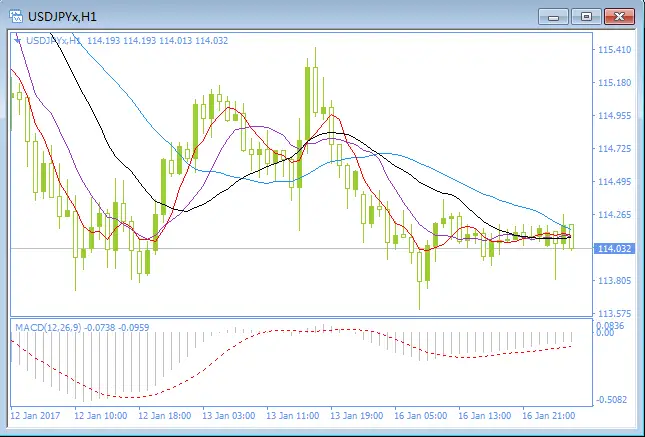This screenshot has height=437, width=645.
Task: Click the 16 Jan 05:00 time axis label
Action: point(420,416)
